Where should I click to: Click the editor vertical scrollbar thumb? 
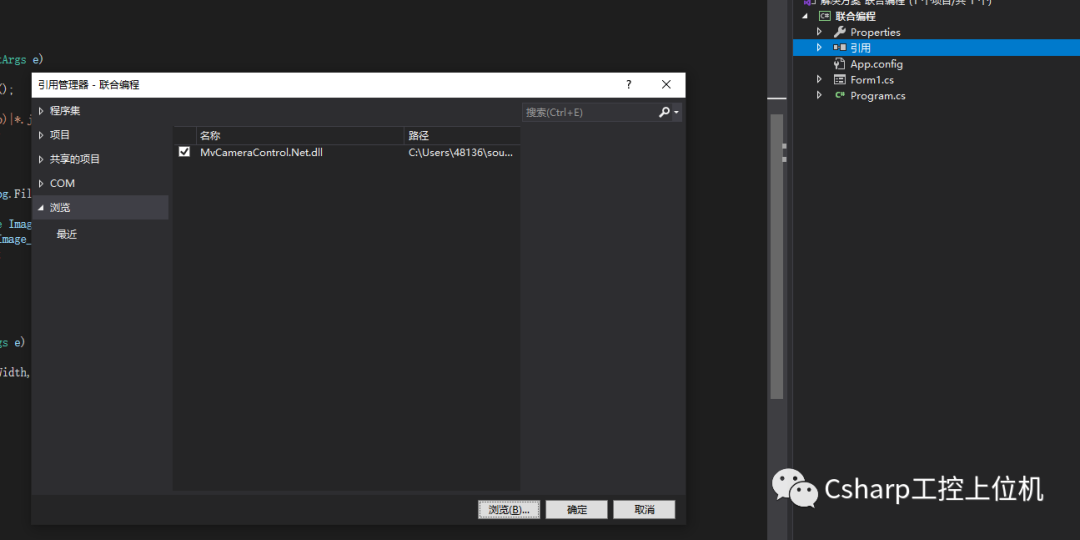coord(776,256)
